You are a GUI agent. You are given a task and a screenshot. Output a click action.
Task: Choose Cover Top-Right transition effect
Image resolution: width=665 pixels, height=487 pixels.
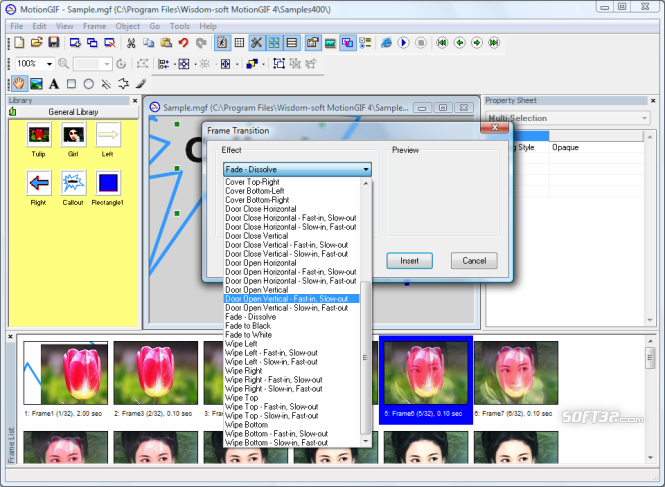click(x=292, y=182)
